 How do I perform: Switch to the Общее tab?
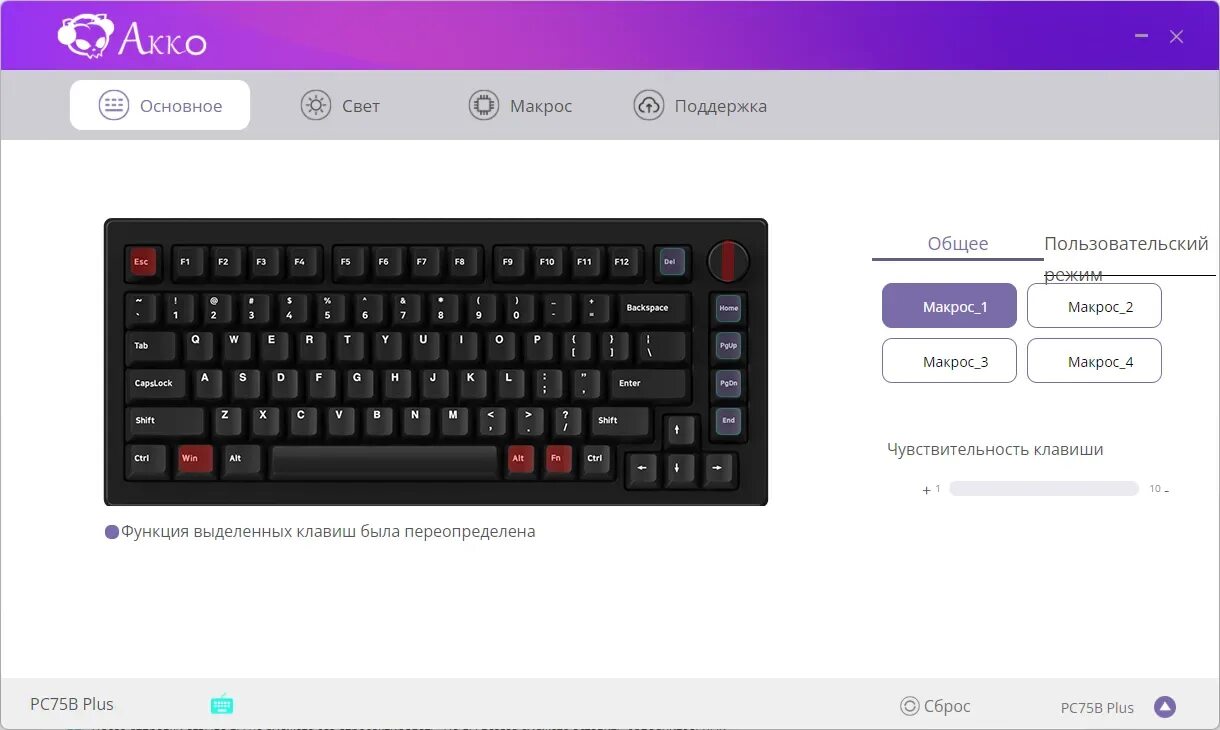coord(958,244)
